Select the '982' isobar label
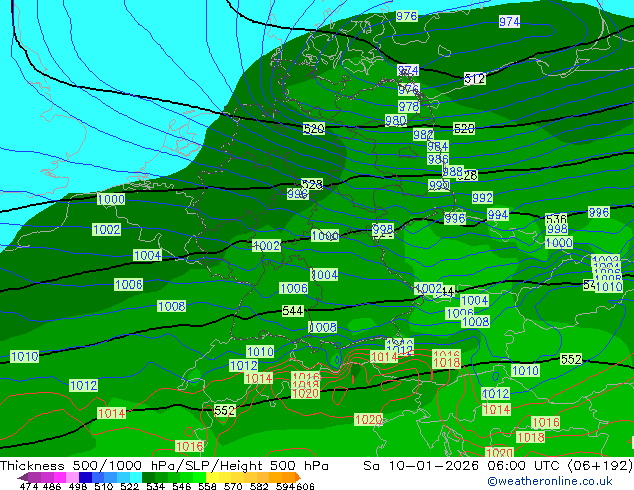Screen dimensions: 634x490 (423, 134)
